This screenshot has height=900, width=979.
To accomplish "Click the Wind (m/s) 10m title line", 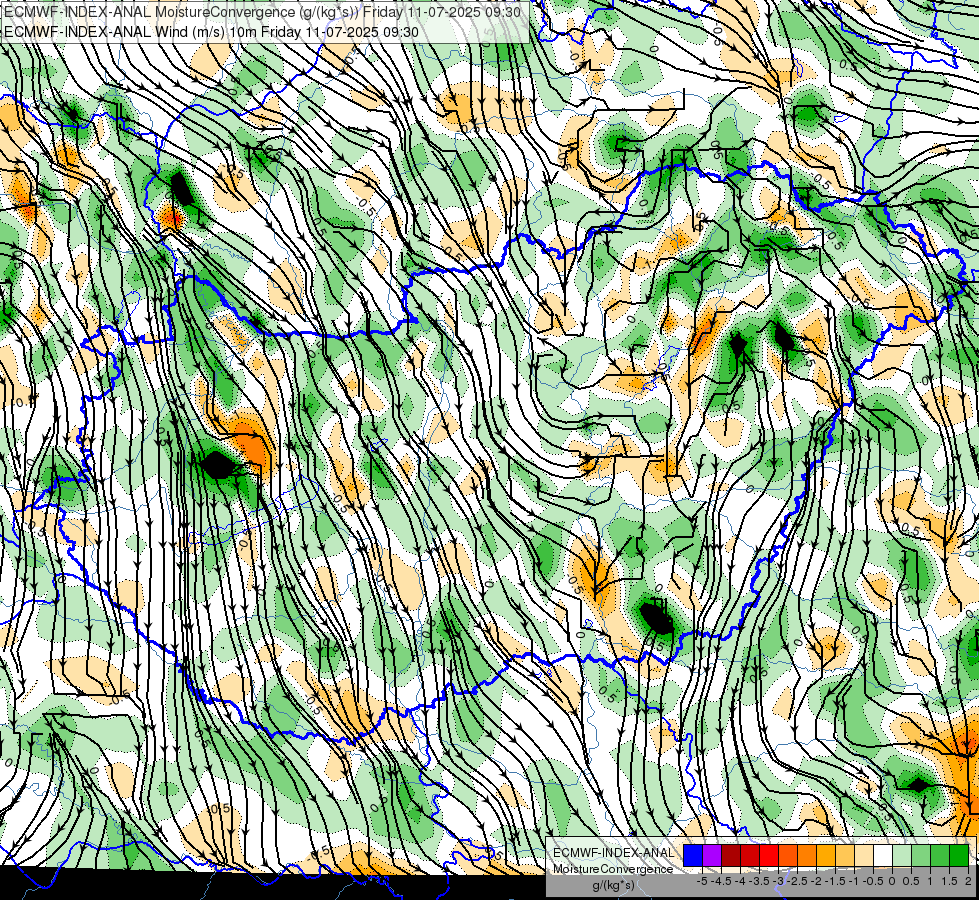I will click(x=211, y=31).
